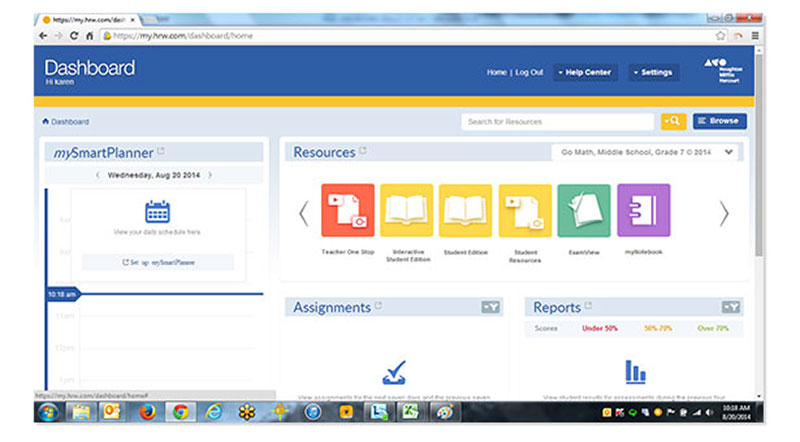Screen dimensions: 800x442
Task: Open the Student Edition book icon
Action: (x=465, y=210)
